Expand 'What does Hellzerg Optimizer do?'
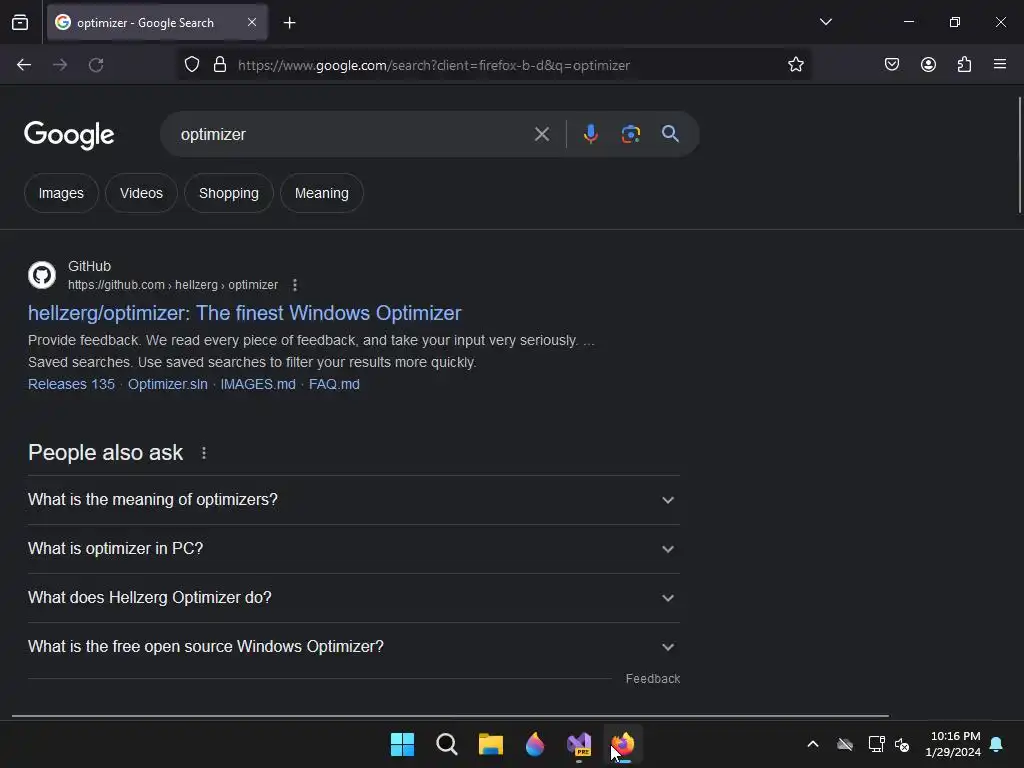Image resolution: width=1024 pixels, height=768 pixels. pyautogui.click(x=354, y=598)
